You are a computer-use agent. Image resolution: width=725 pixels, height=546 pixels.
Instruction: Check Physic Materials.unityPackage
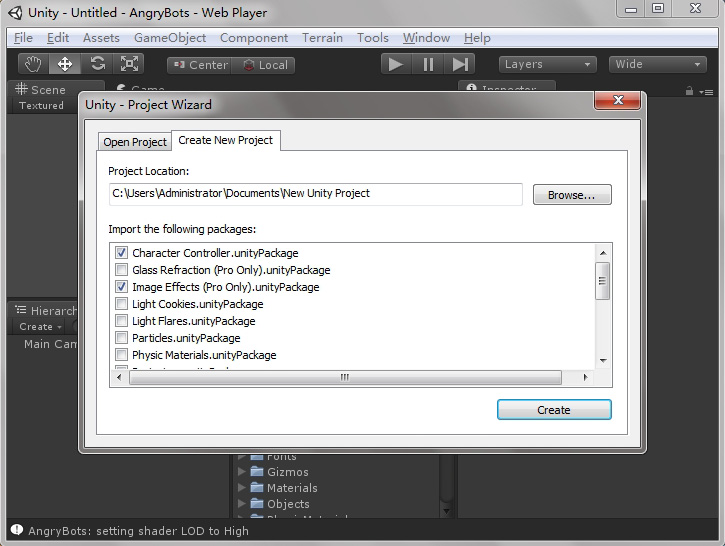point(121,355)
